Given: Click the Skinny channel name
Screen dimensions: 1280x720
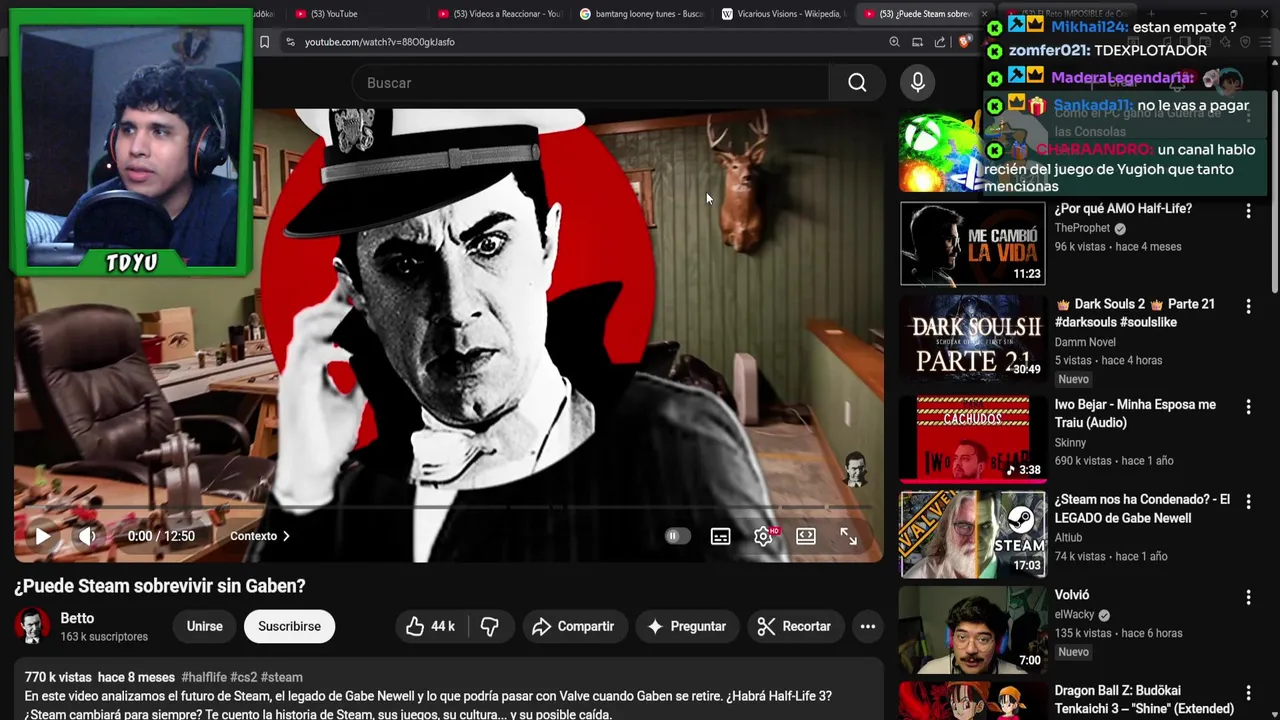Looking at the screenshot, I should (1070, 442).
